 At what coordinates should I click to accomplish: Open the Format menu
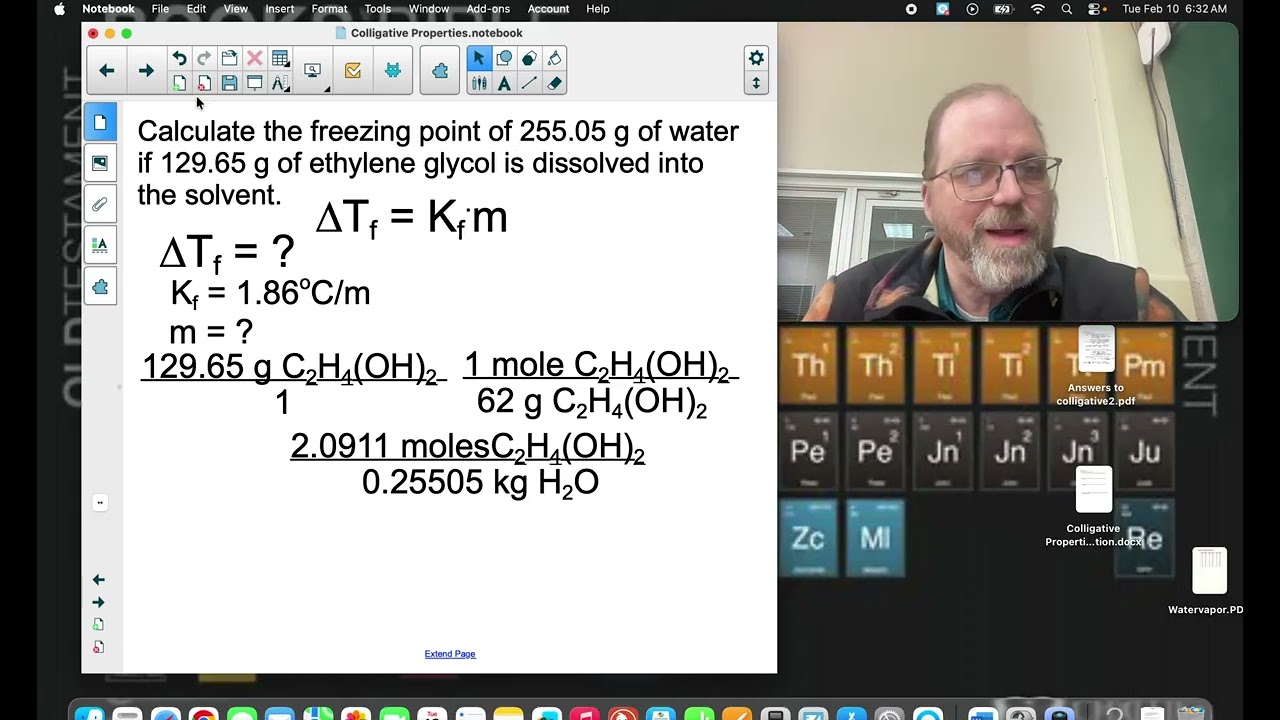pos(329,9)
